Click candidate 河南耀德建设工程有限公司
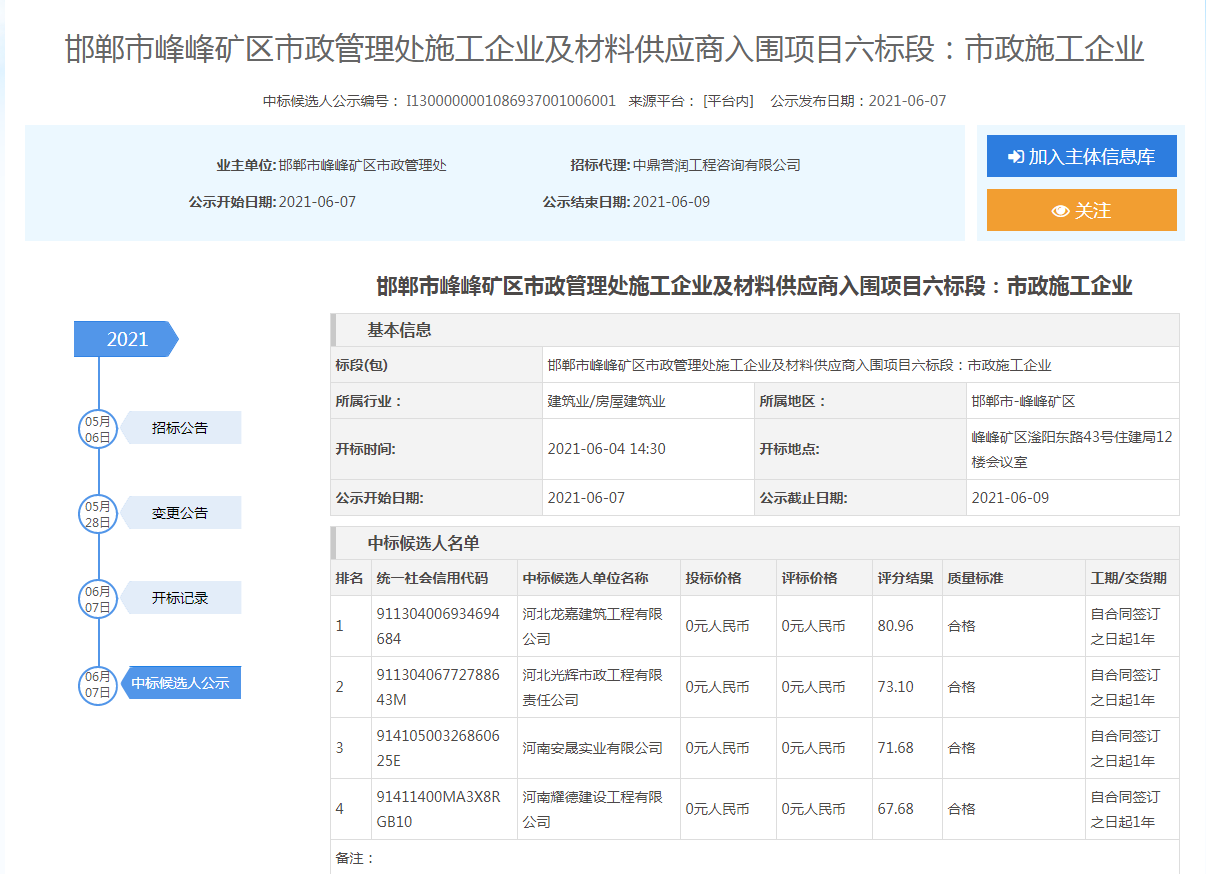 [x=592, y=809]
